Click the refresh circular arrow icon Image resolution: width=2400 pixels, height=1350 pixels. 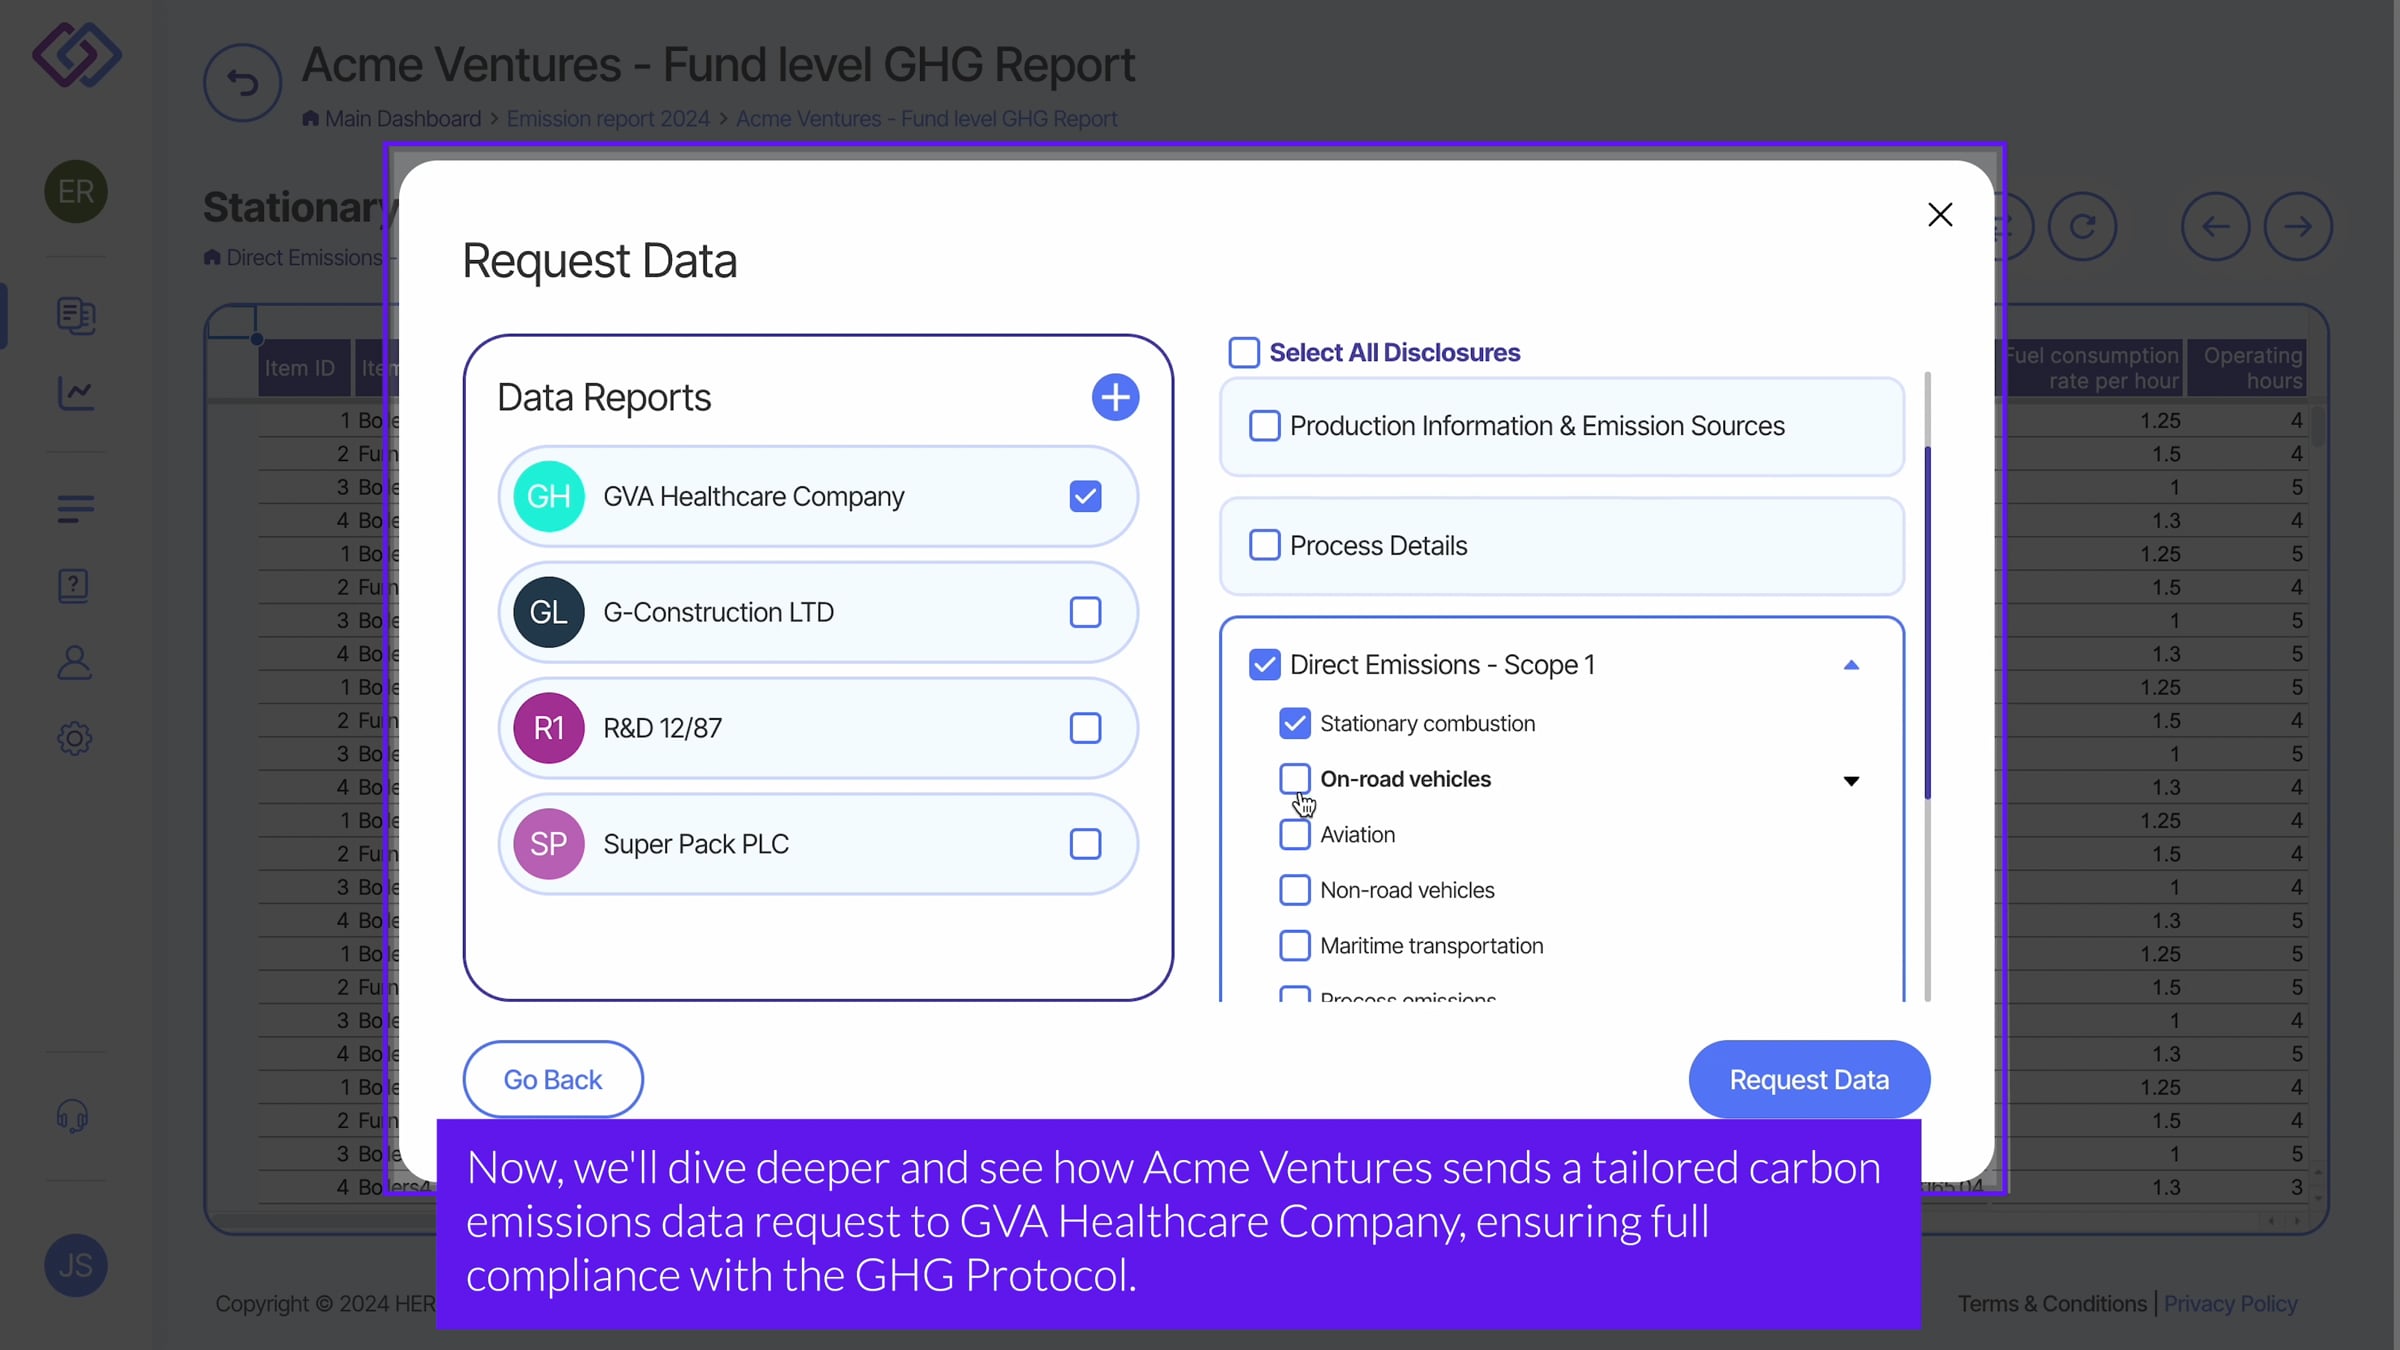pyautogui.click(x=2082, y=227)
